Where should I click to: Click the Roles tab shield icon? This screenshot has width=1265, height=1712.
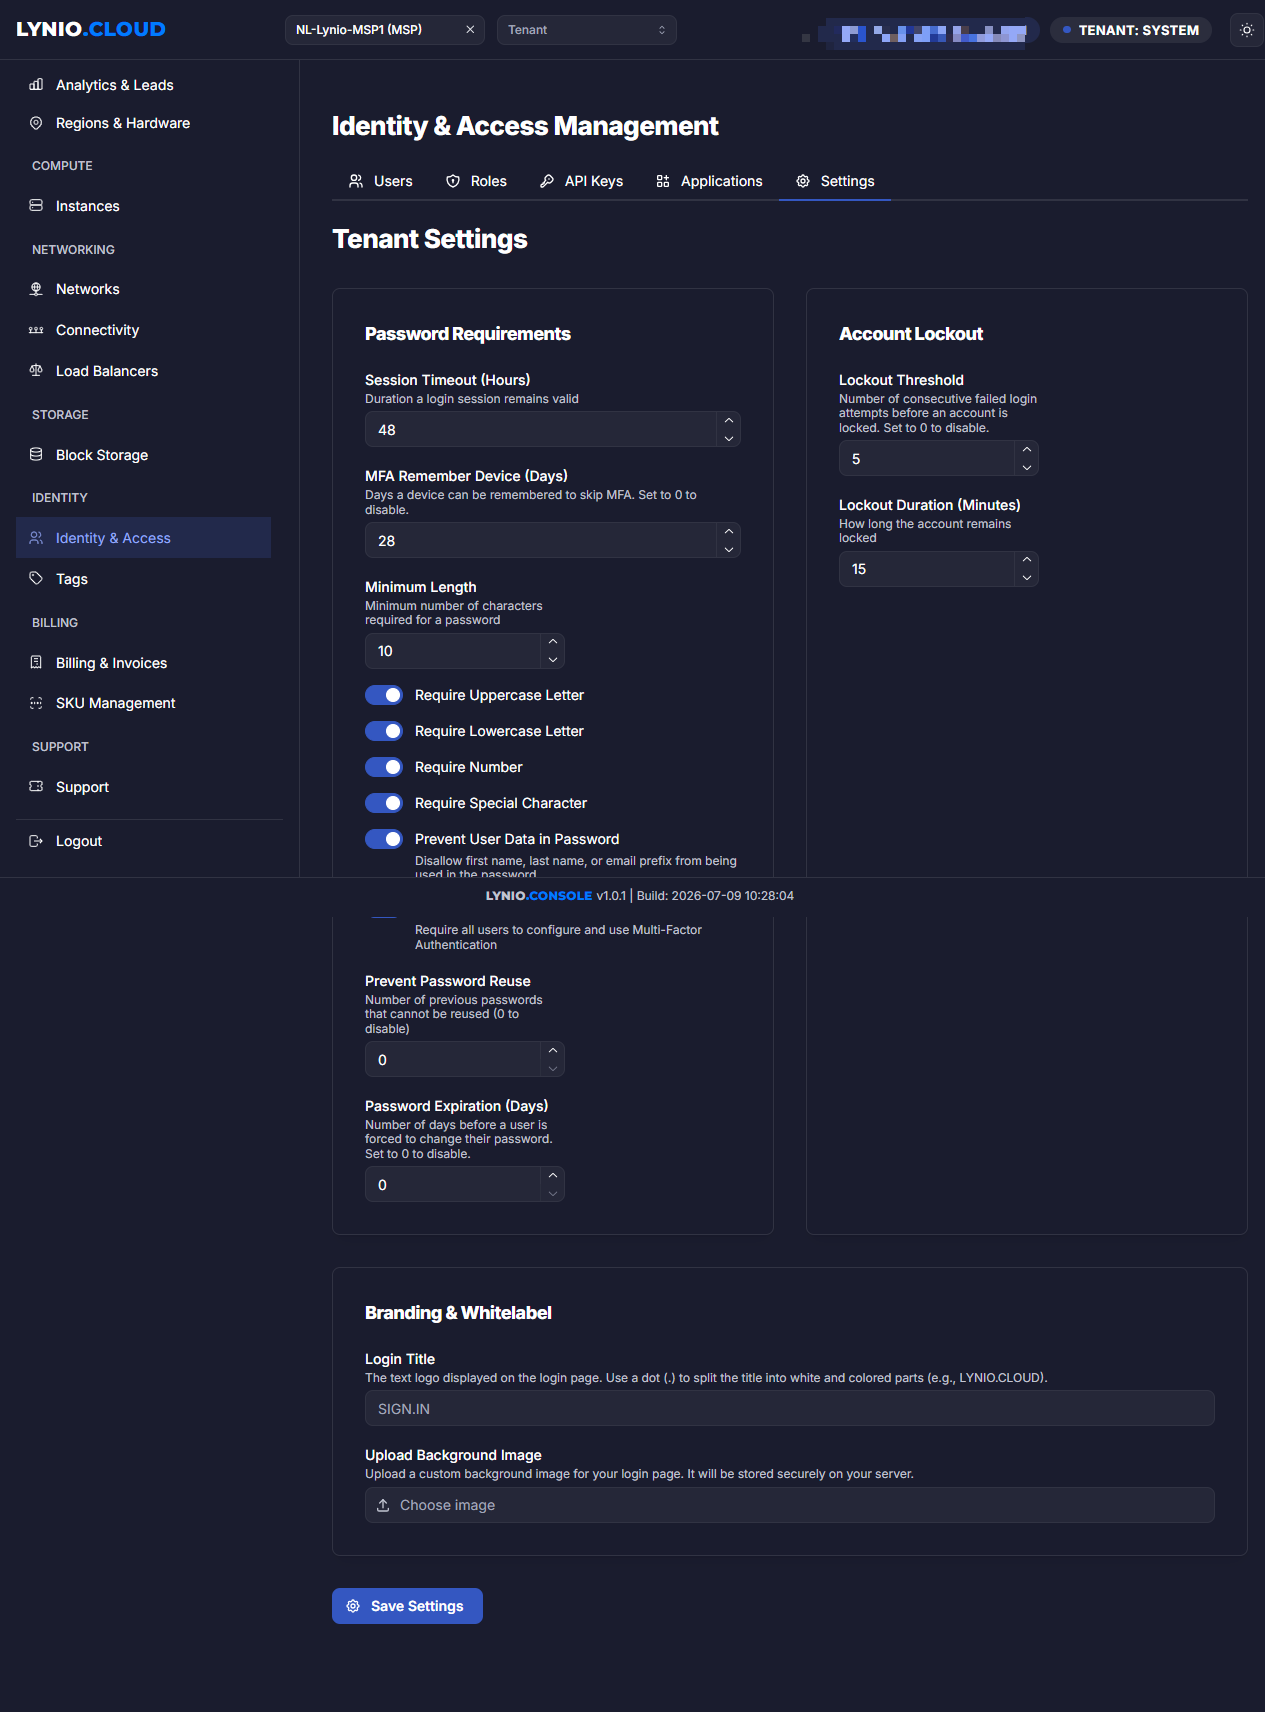(453, 181)
